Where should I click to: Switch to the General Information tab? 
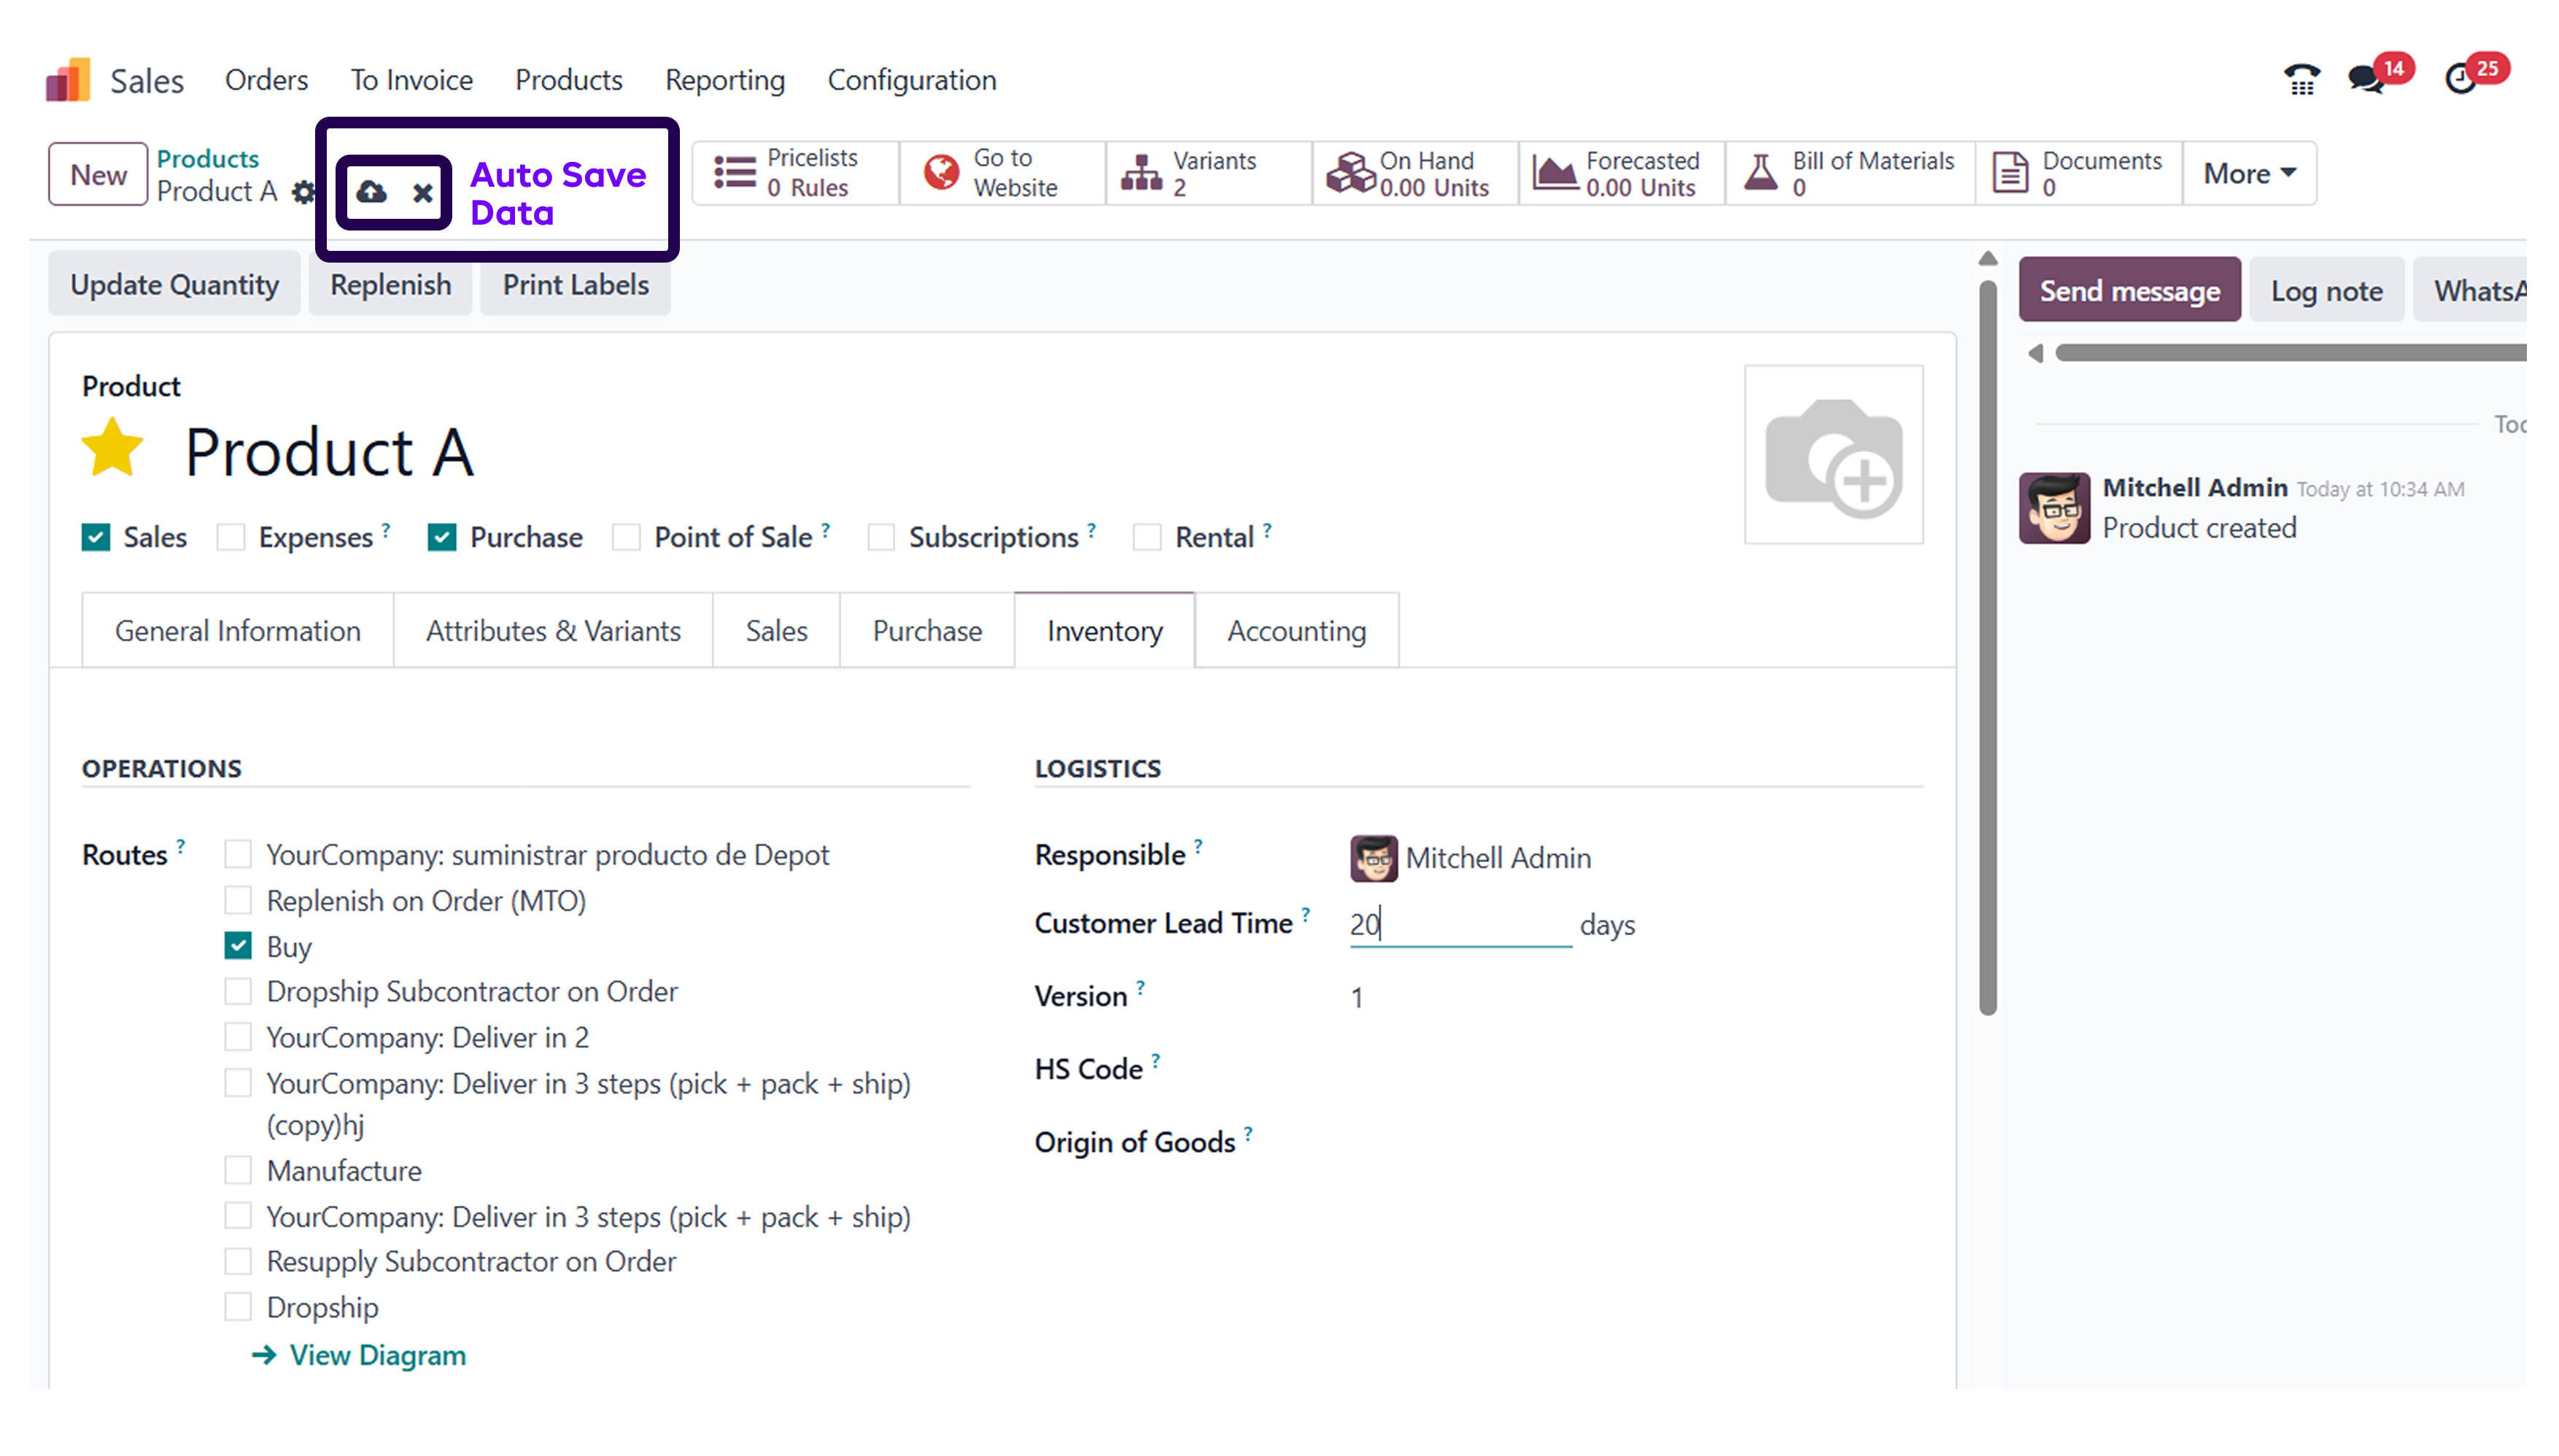238,631
